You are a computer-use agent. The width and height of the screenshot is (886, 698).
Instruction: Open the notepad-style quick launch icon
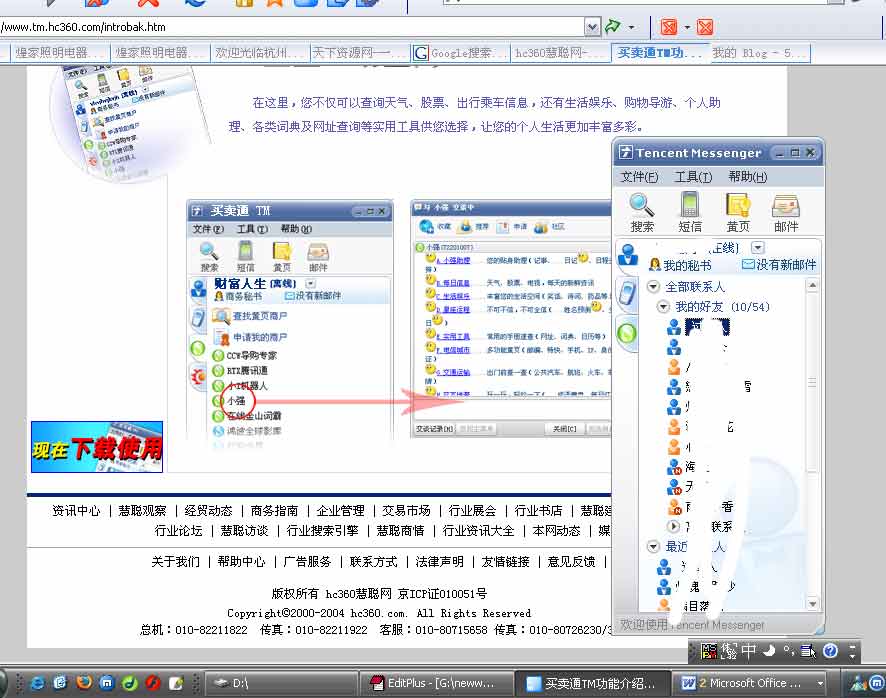point(176,683)
